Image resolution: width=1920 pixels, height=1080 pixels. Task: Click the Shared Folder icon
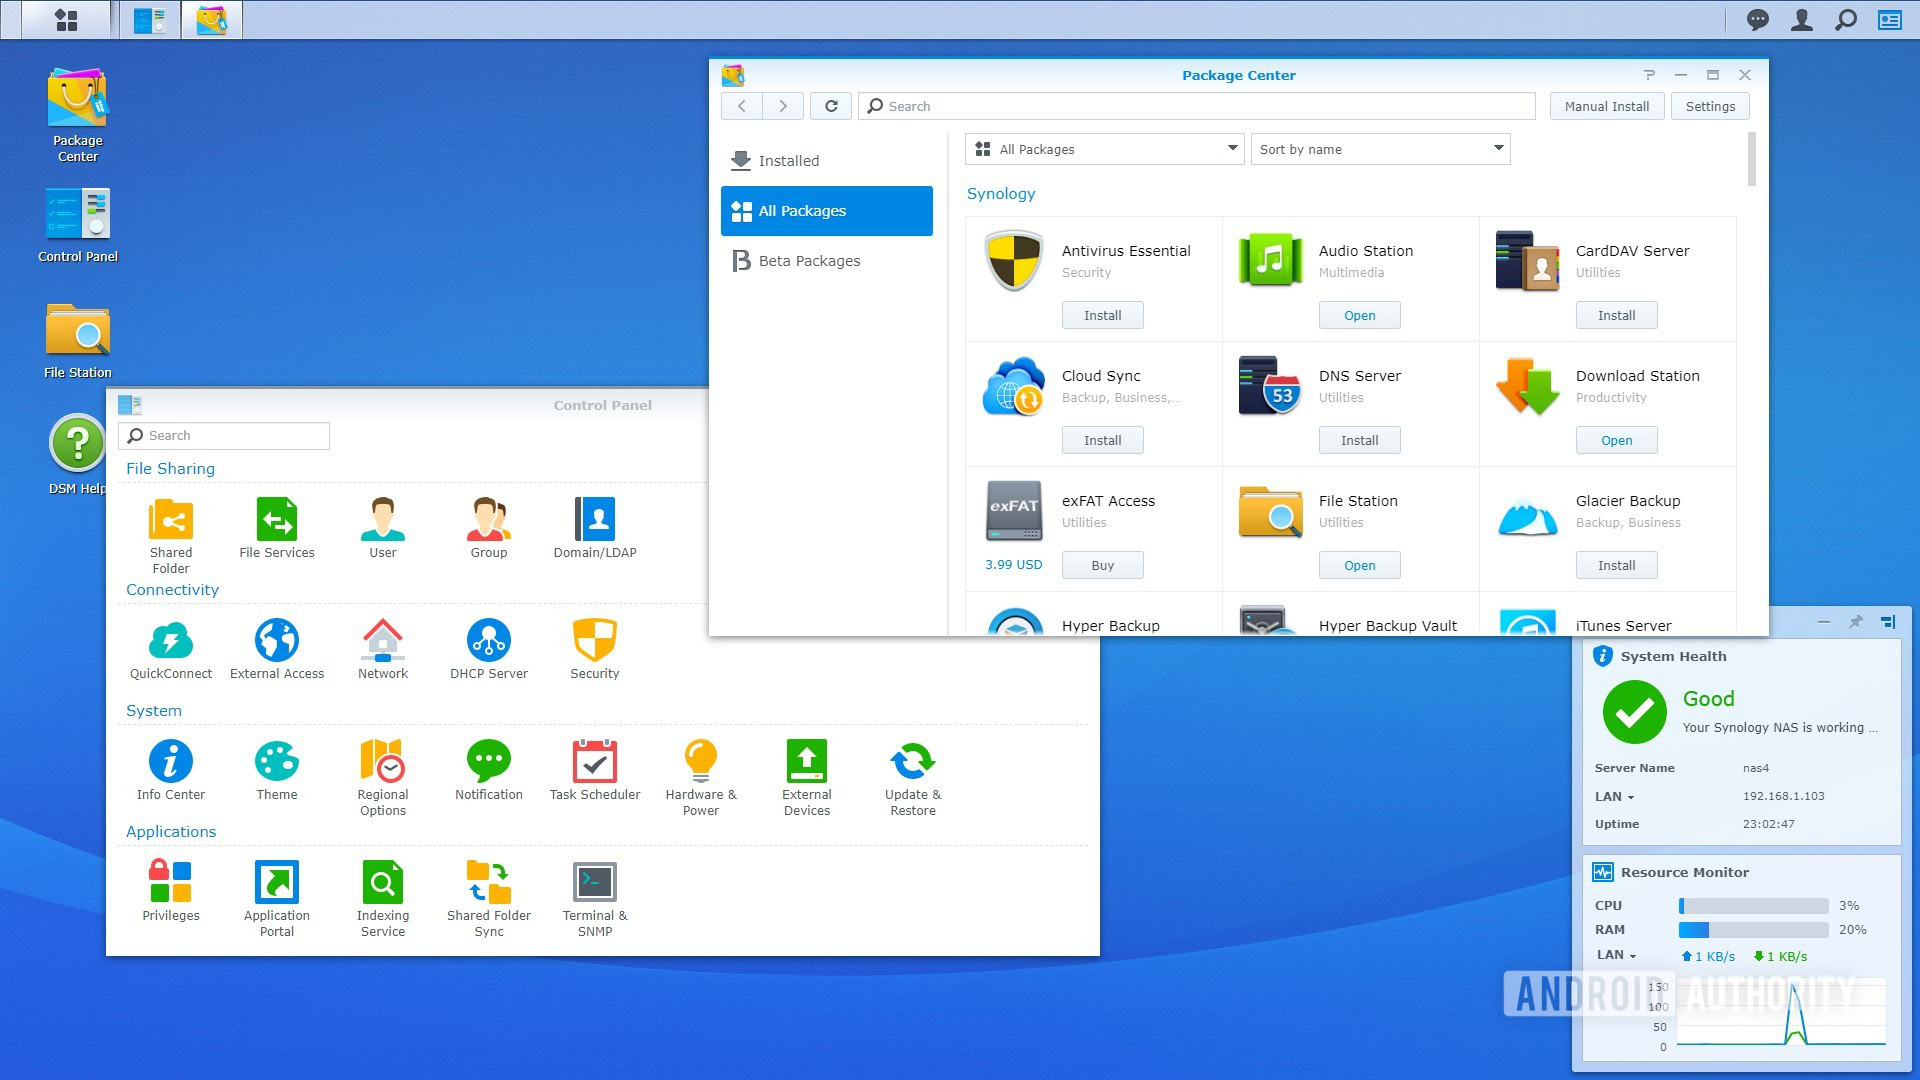click(x=171, y=520)
